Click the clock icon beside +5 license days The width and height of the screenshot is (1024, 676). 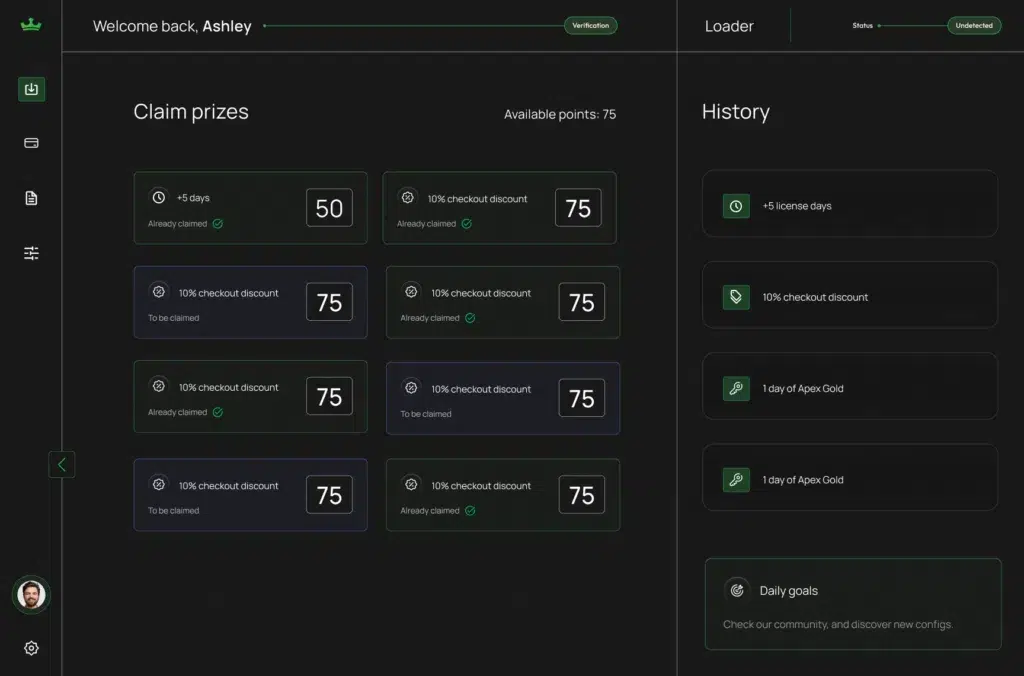pos(736,206)
